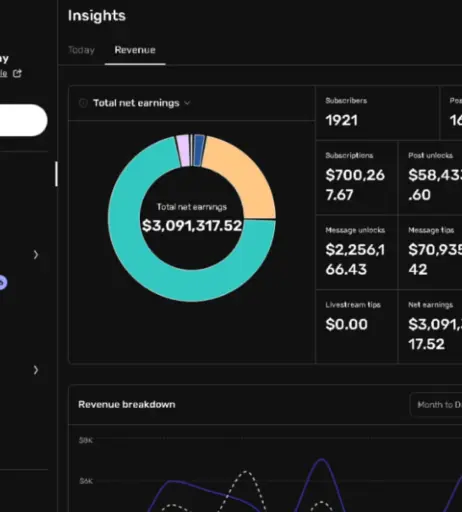Select the blue donut chart segment
The height and width of the screenshot is (512, 462).
coord(199,150)
